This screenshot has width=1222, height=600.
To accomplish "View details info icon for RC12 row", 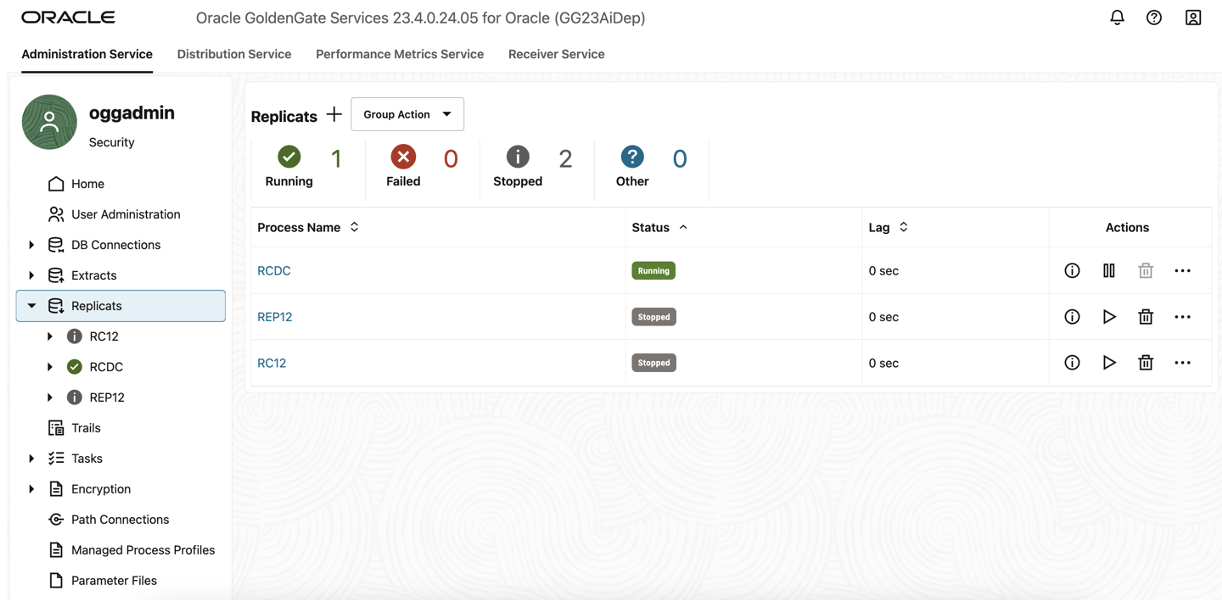I will 1072,363.
